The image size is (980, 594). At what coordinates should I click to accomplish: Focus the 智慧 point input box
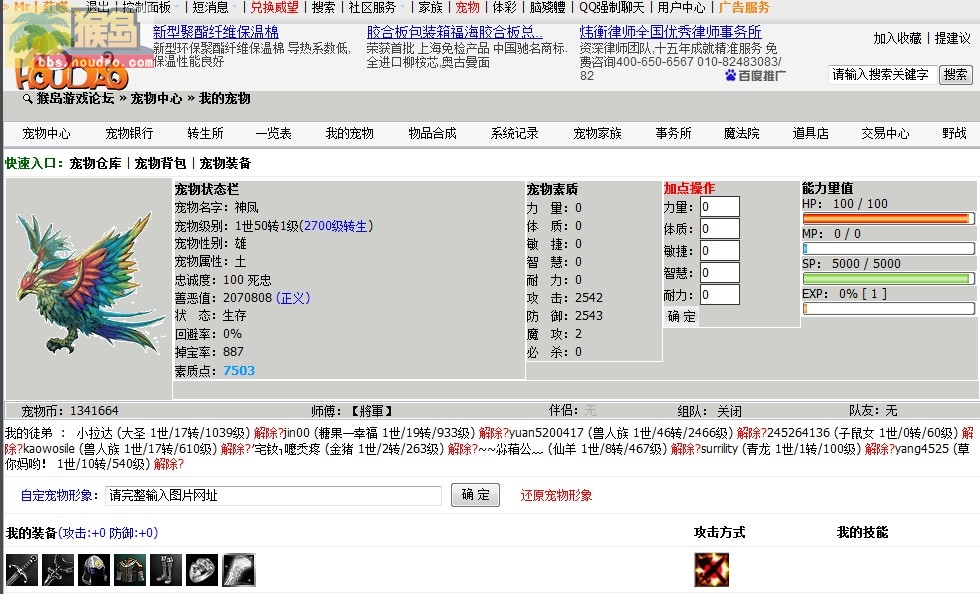(x=719, y=273)
